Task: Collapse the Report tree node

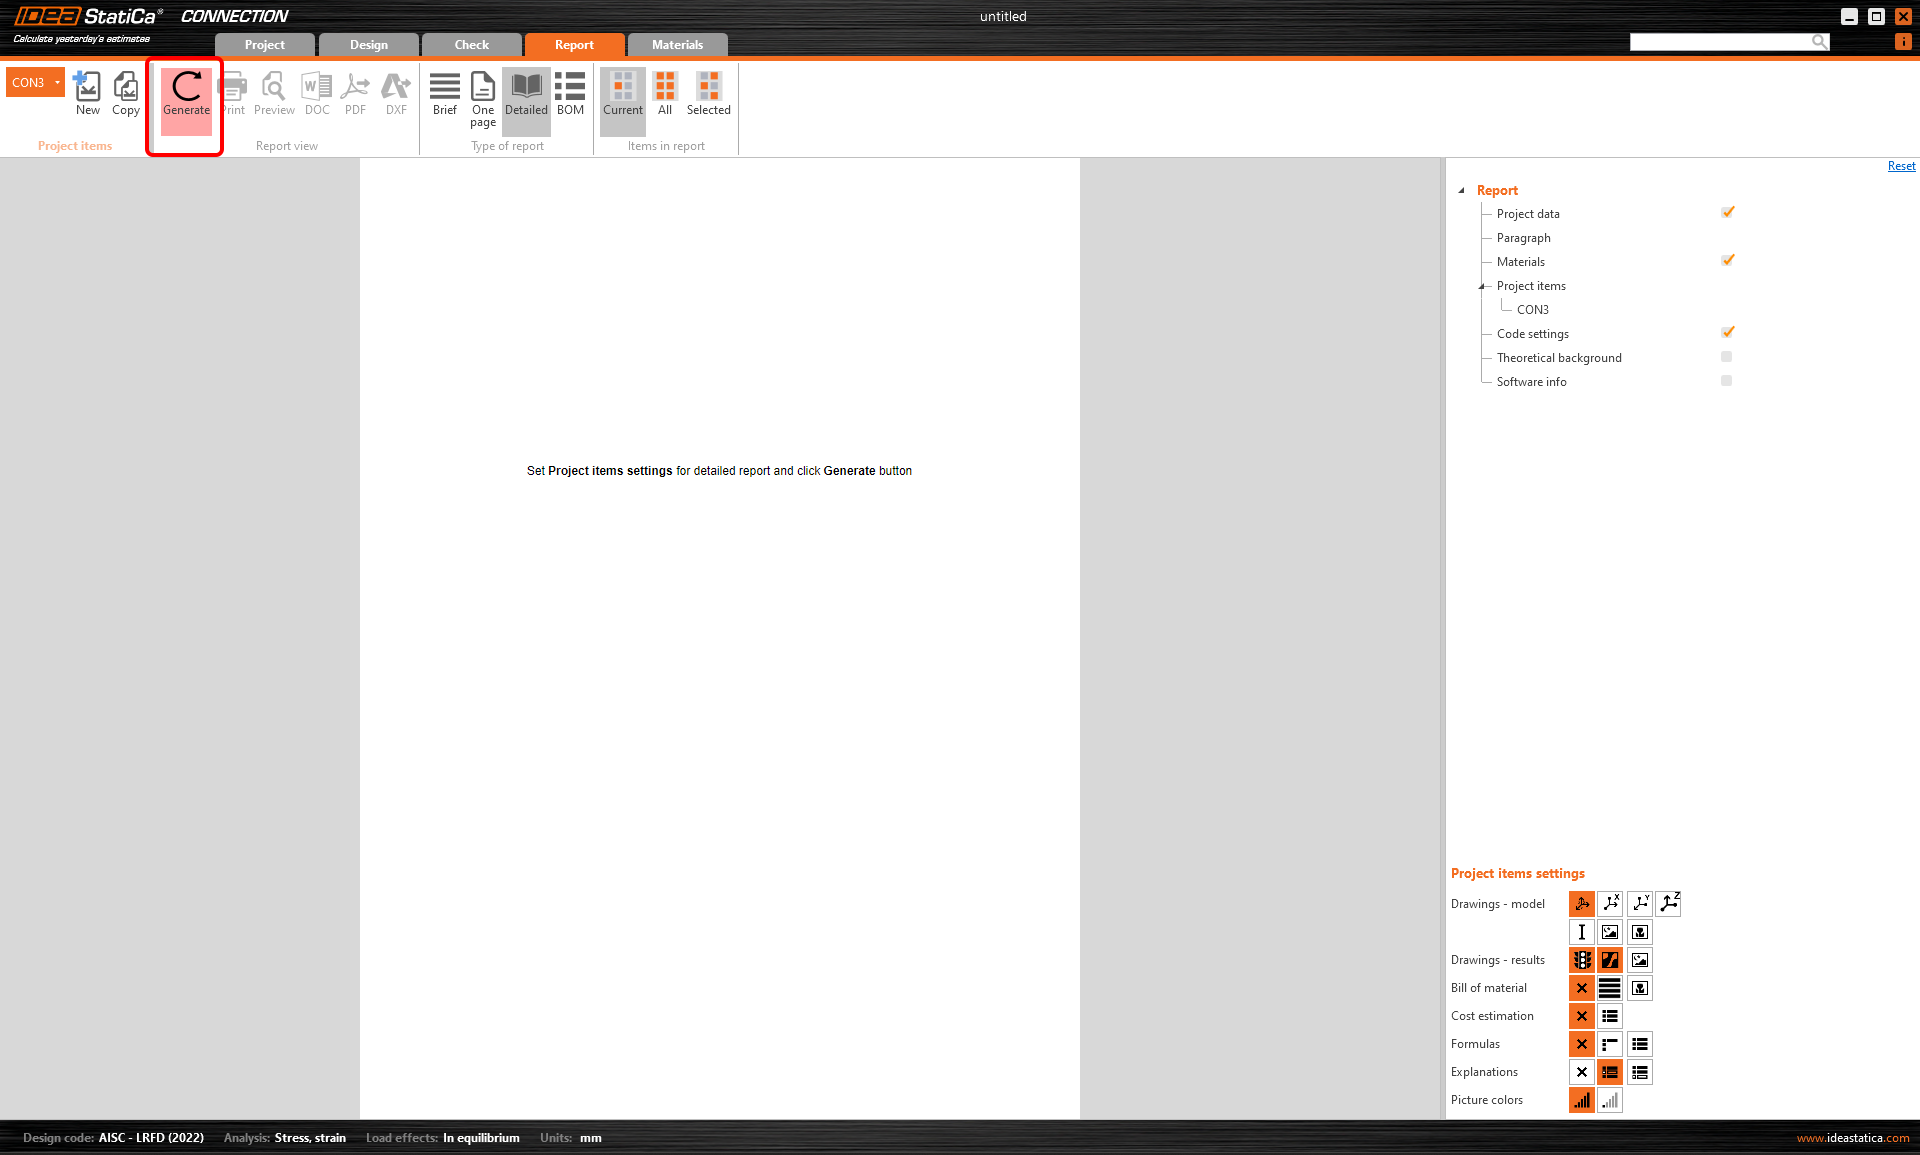Action: [x=1461, y=190]
